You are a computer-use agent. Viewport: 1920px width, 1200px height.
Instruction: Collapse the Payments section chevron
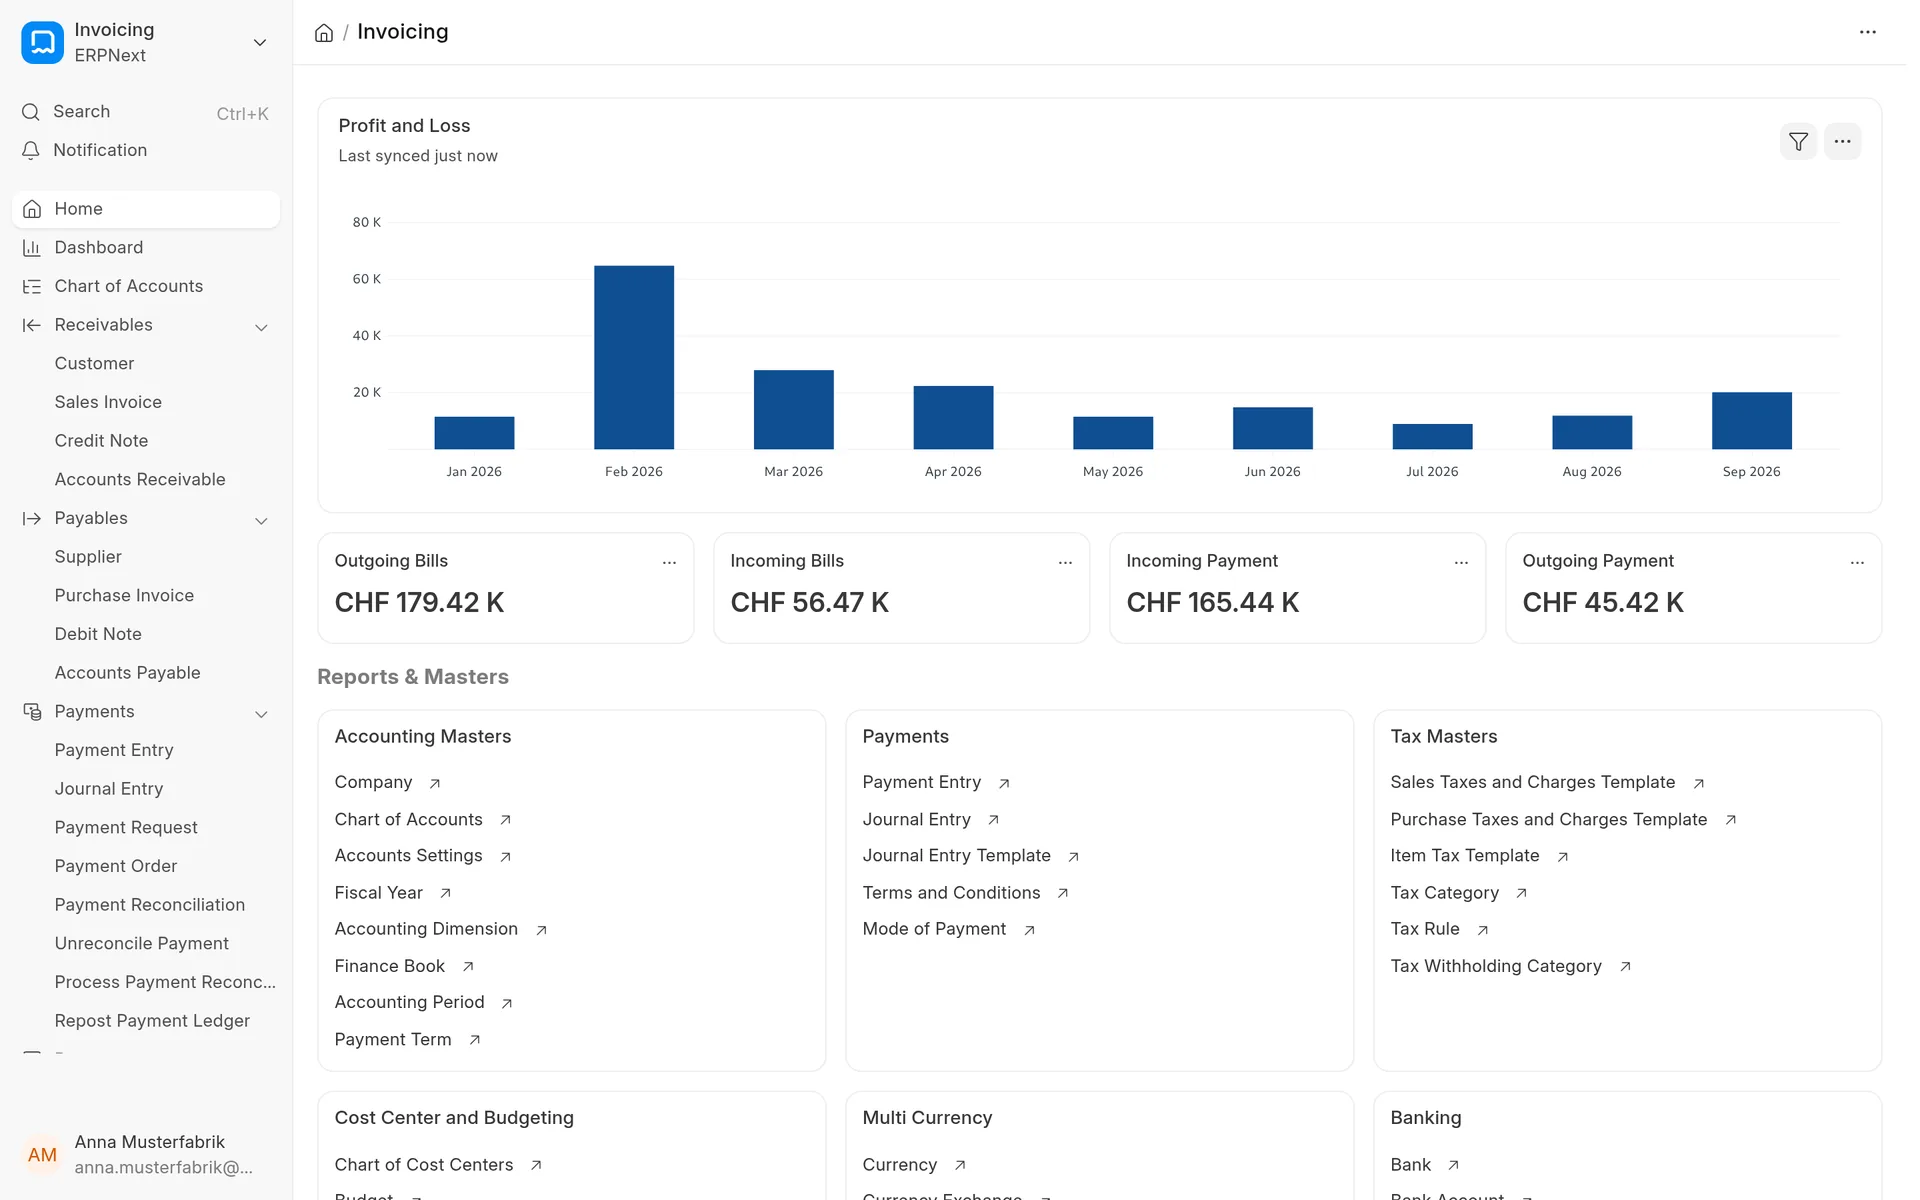[261, 714]
